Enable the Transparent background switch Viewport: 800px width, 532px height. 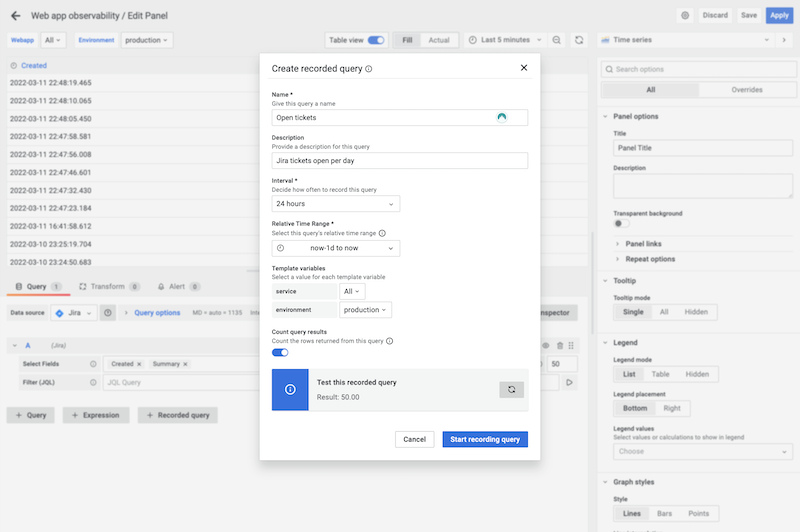pos(621,224)
